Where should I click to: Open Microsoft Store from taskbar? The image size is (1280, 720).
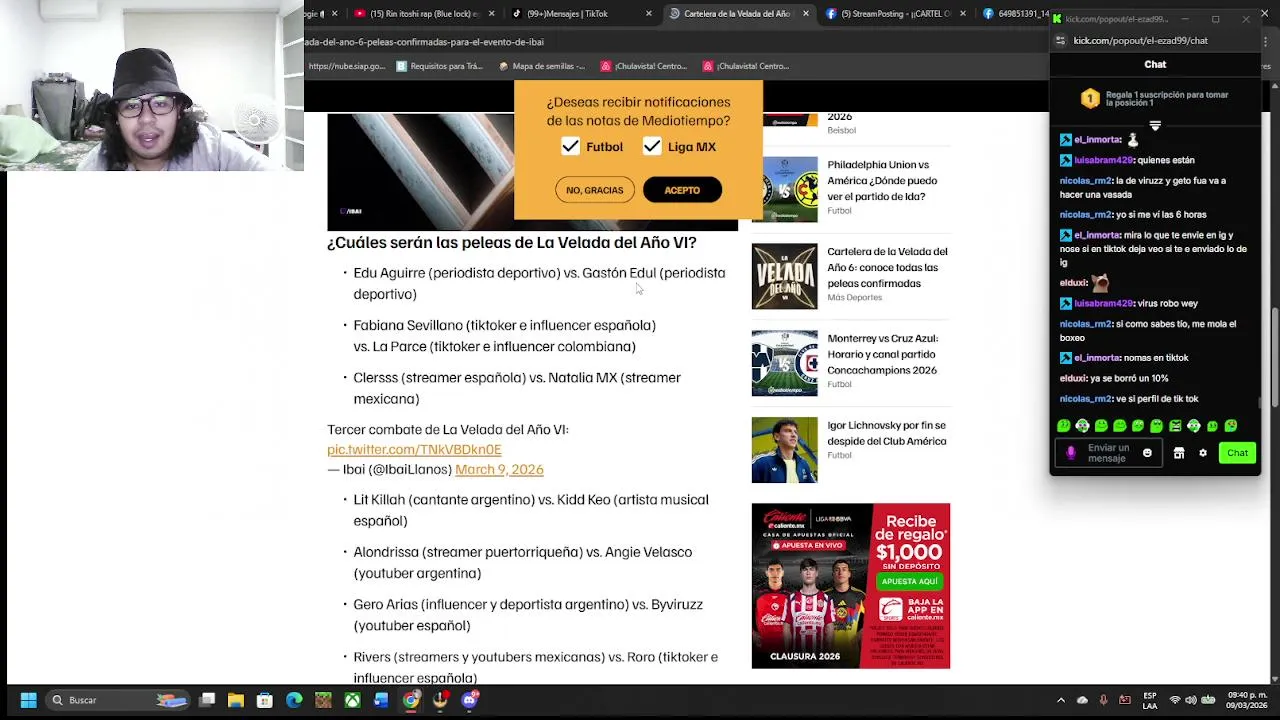265,700
